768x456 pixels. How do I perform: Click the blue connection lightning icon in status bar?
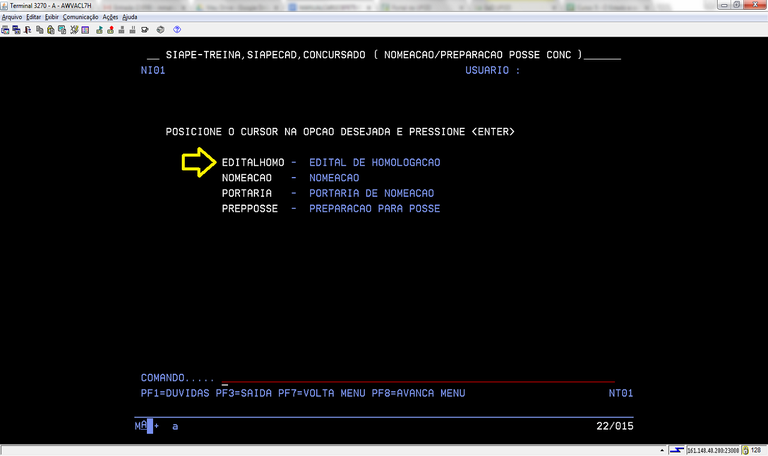[x=676, y=450]
